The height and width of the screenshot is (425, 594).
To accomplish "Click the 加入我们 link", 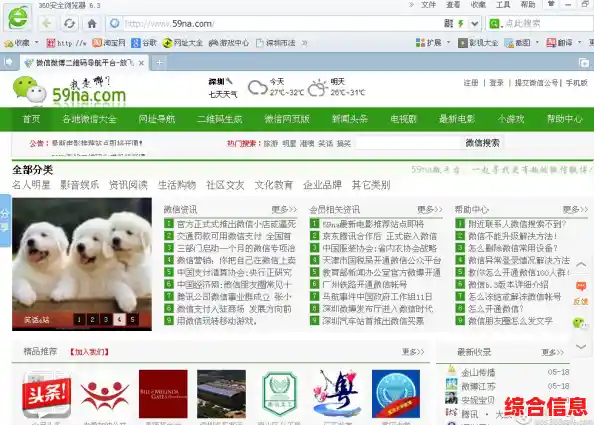I will pos(89,352).
